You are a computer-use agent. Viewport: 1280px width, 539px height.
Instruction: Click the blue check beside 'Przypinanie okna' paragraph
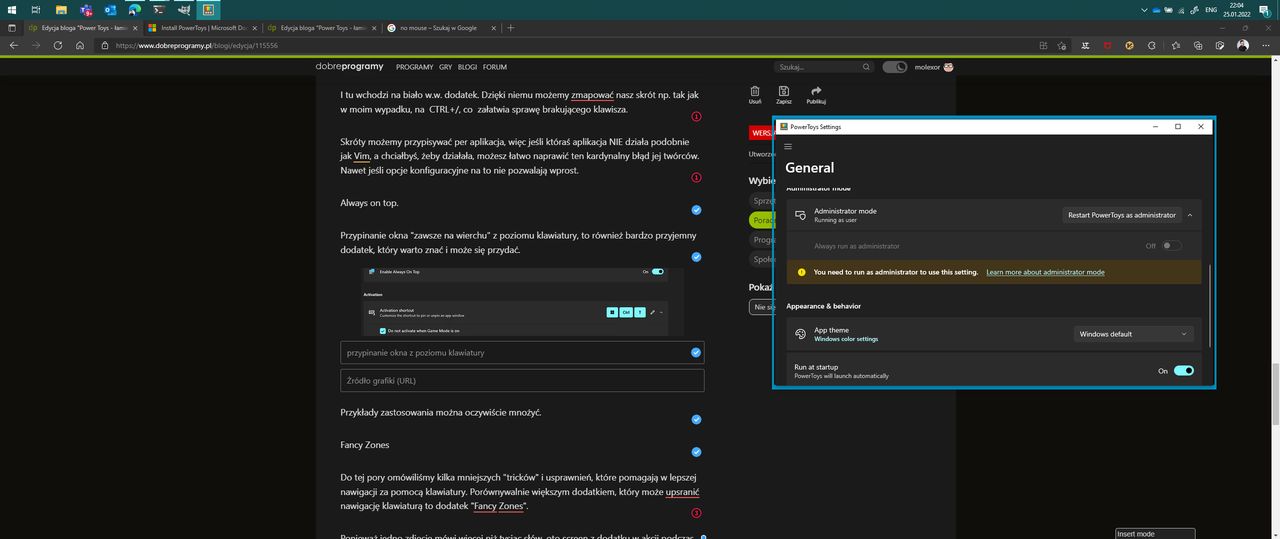(696, 257)
